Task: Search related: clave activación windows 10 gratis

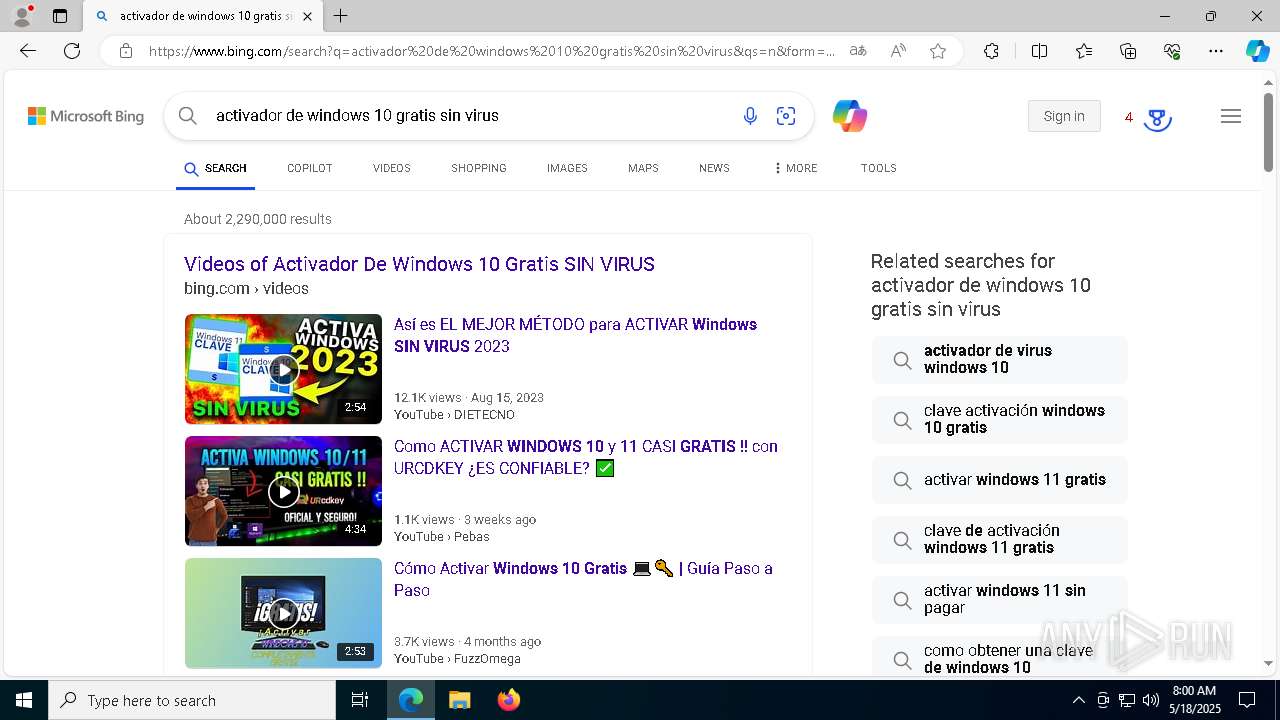Action: [999, 419]
